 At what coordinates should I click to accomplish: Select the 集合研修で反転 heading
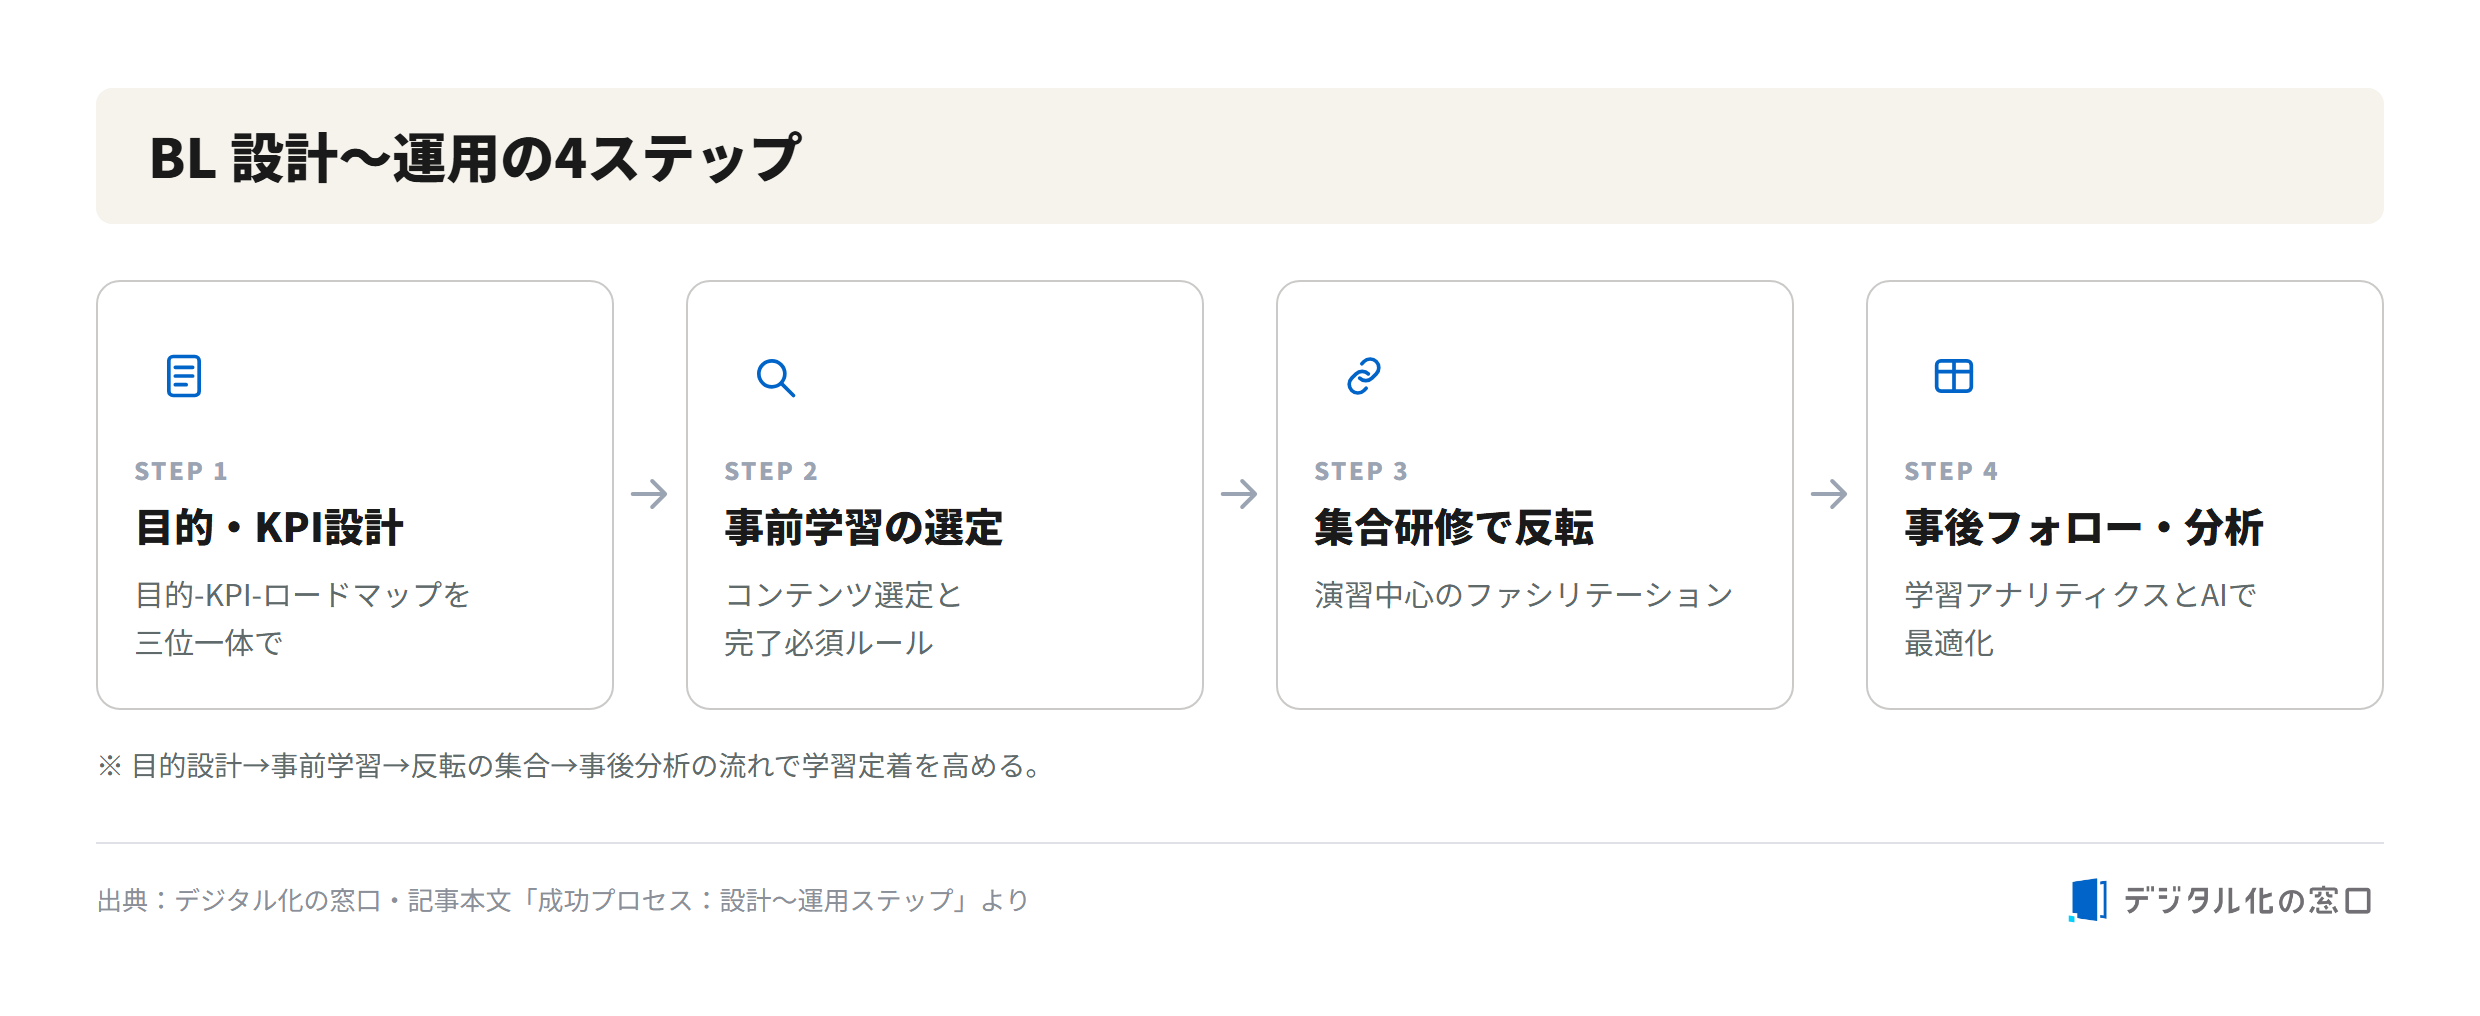pos(1454,528)
